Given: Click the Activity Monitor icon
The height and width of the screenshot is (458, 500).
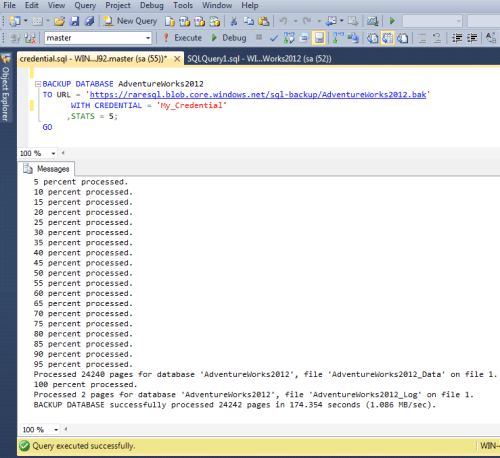Looking at the screenshot, I should coord(372,21).
